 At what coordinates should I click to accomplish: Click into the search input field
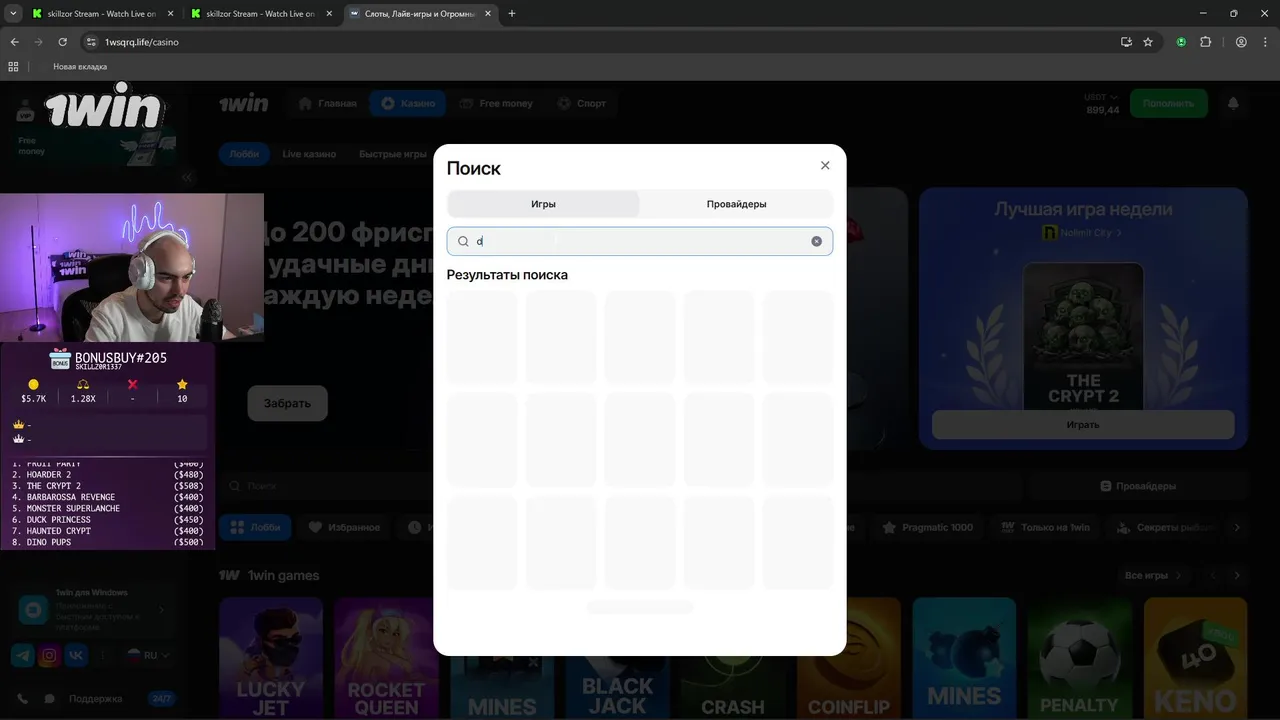point(640,241)
